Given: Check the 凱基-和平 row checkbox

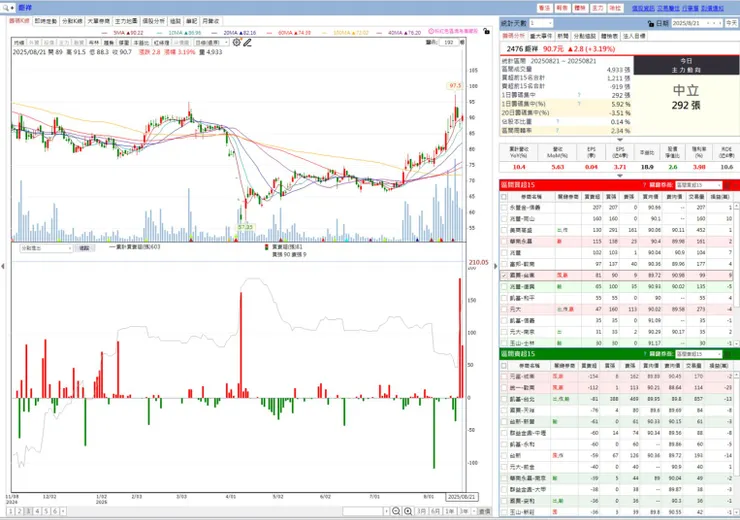Looking at the screenshot, I should click(x=504, y=298).
